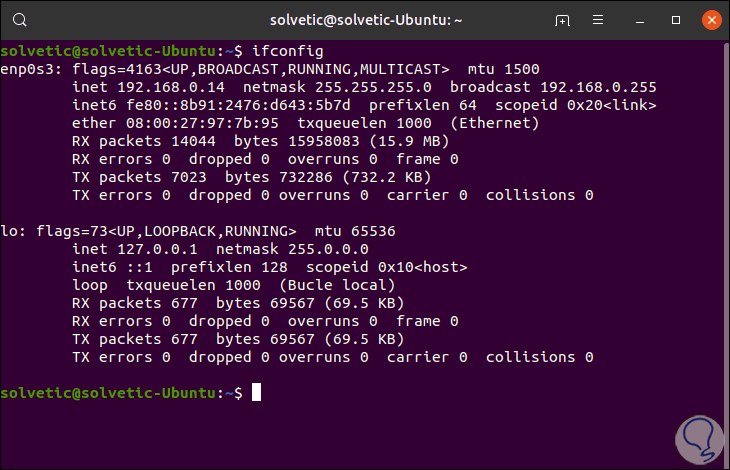Click the terminal search icon
The width and height of the screenshot is (730, 470).
point(21,20)
